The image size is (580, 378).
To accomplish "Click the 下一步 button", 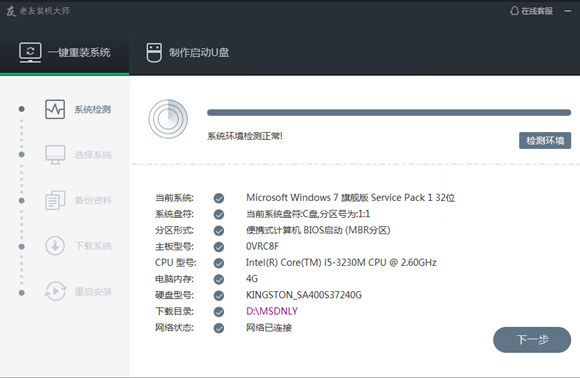I will (532, 340).
